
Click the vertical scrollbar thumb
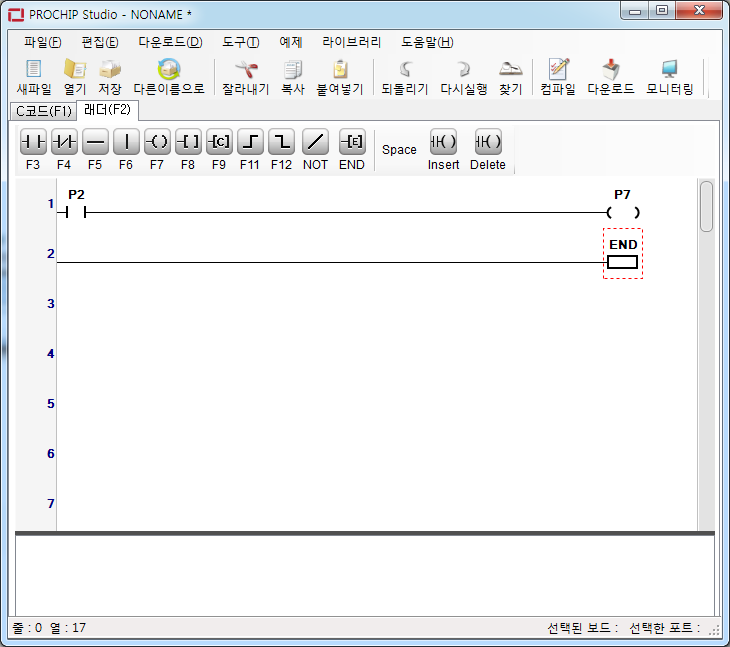[706, 206]
